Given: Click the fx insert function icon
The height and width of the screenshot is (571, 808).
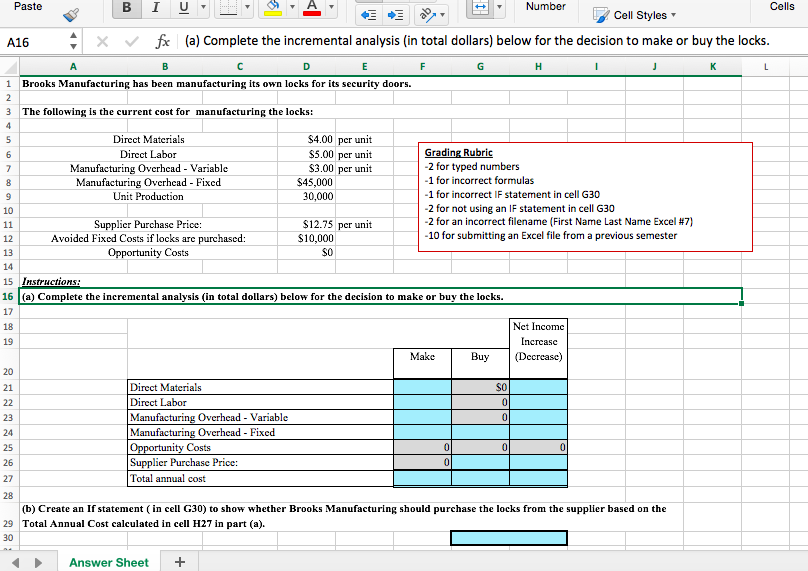Looking at the screenshot, I should point(162,41).
